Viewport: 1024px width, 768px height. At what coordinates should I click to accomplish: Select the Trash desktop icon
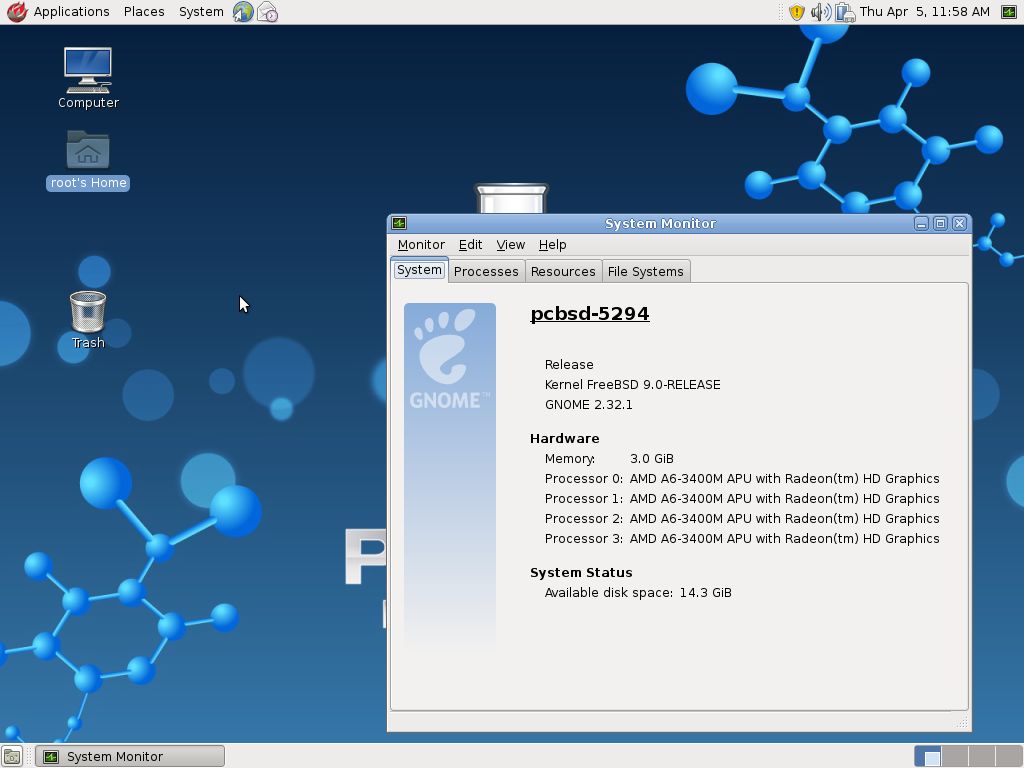pos(88,320)
